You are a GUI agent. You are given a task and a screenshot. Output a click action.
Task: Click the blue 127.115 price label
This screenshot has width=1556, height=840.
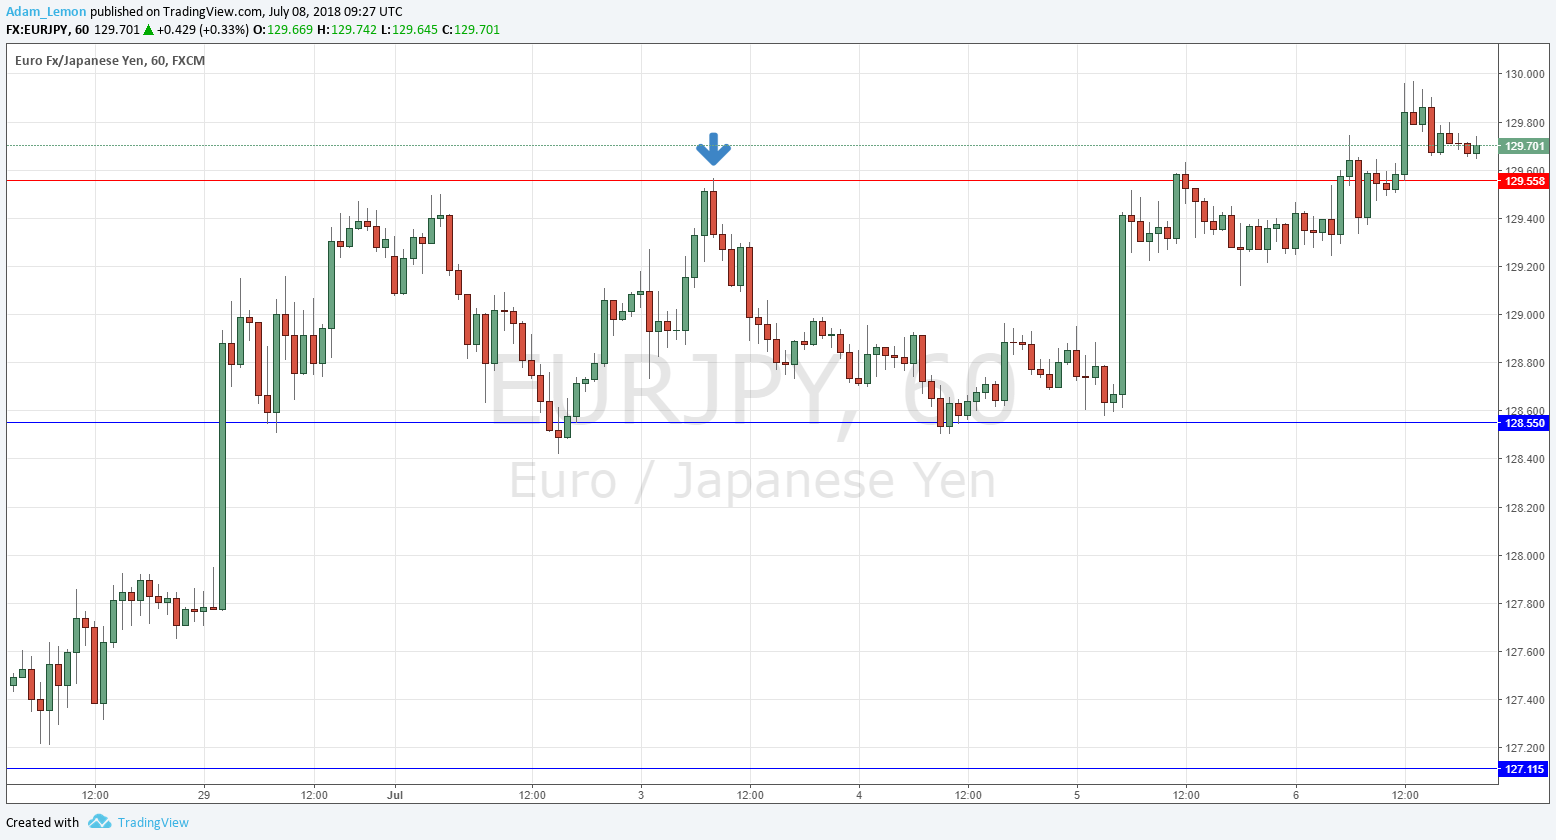pyautogui.click(x=1524, y=769)
